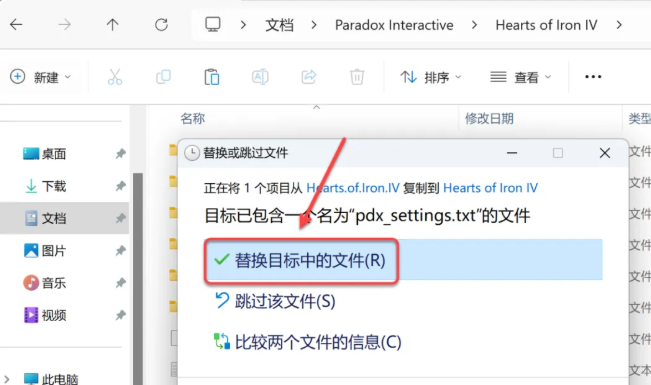
Task: Sort by 修改日期 column header
Action: [x=489, y=118]
